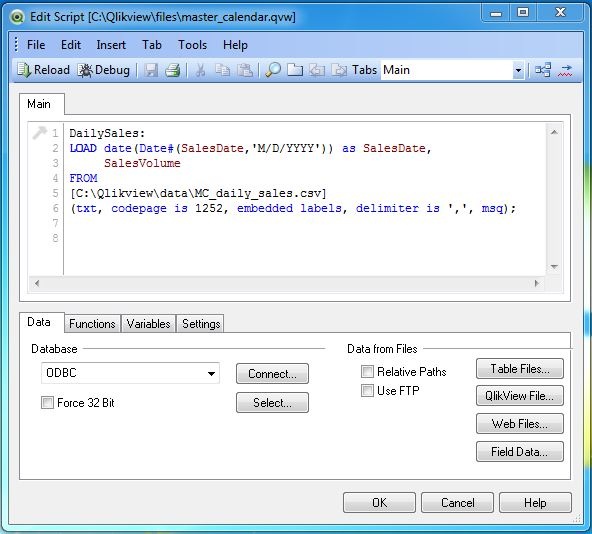
Task: Click script editor scroll up arrow
Action: click(554, 132)
